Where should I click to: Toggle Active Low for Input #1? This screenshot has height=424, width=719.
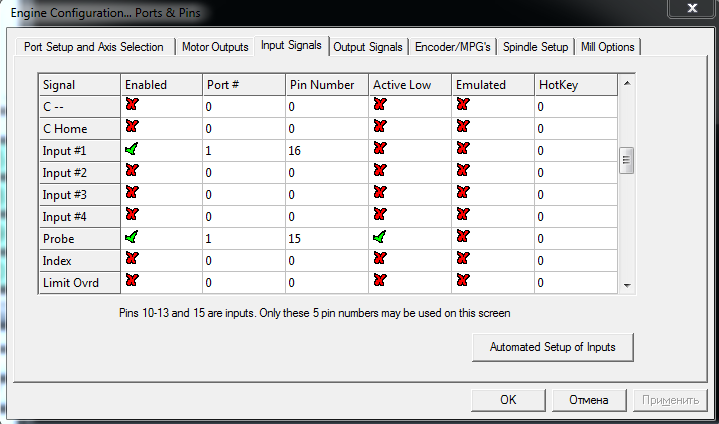coord(380,149)
